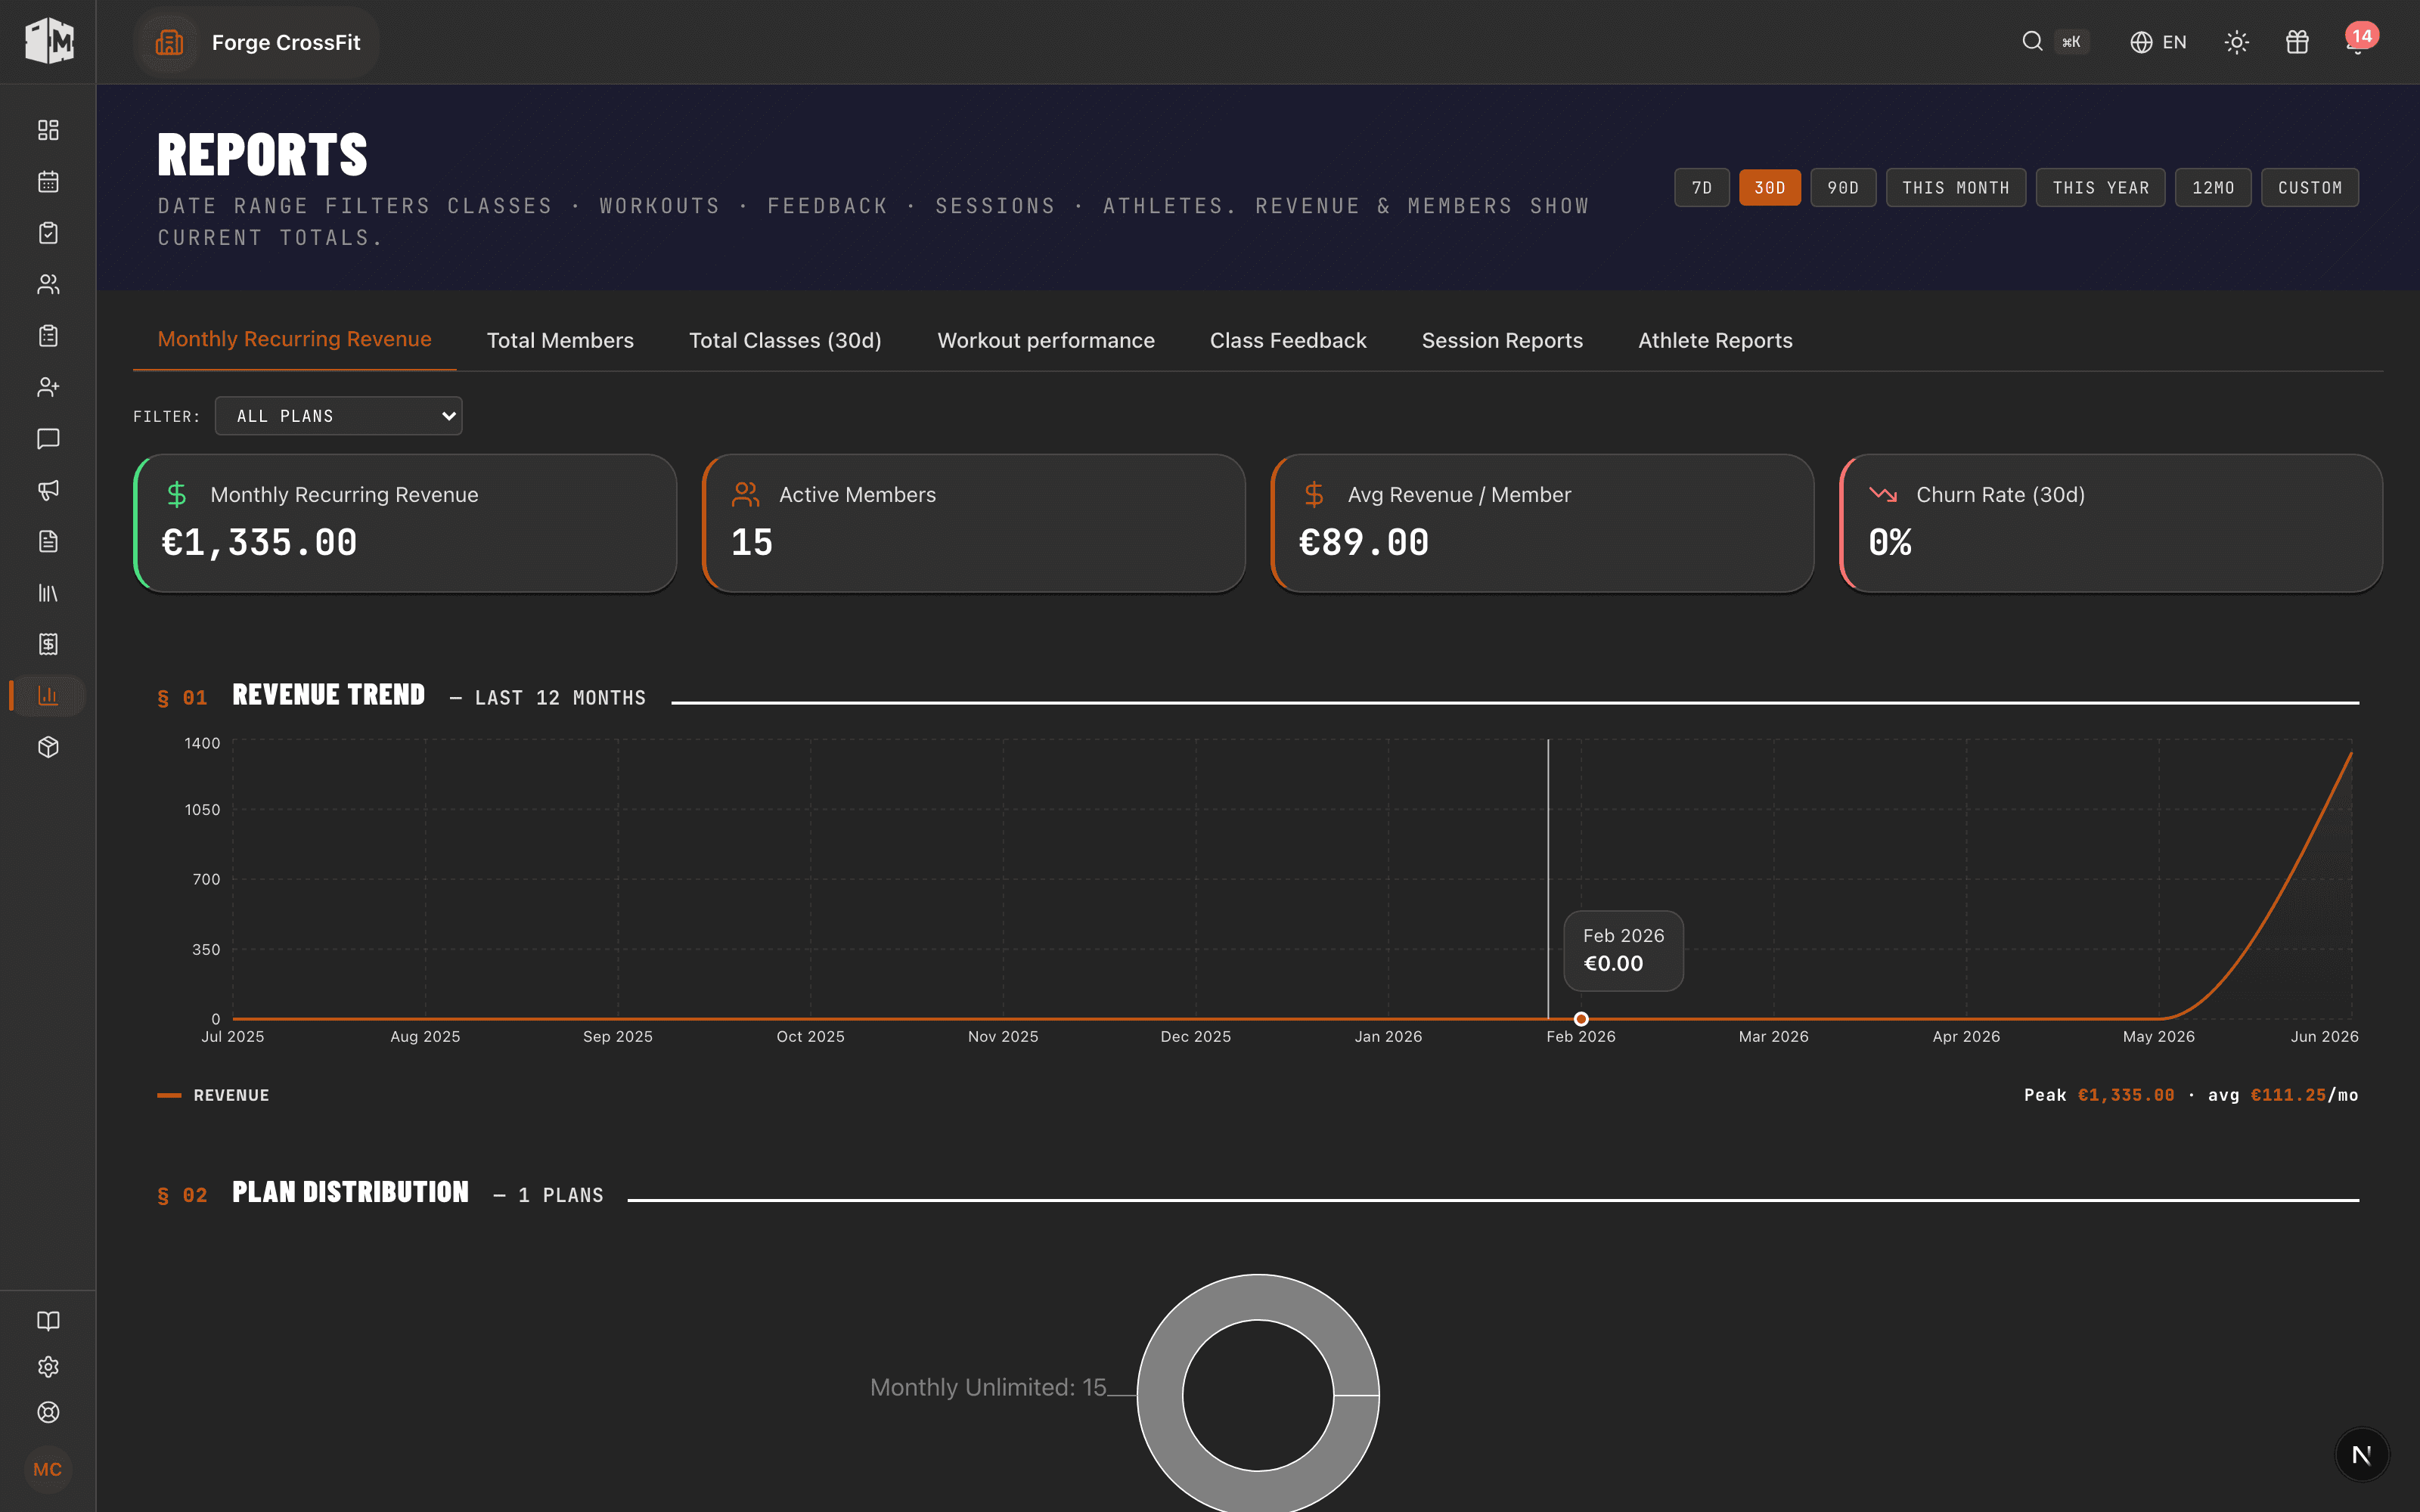2420x1512 pixels.
Task: Open the MC user avatar menu
Action: (48, 1469)
